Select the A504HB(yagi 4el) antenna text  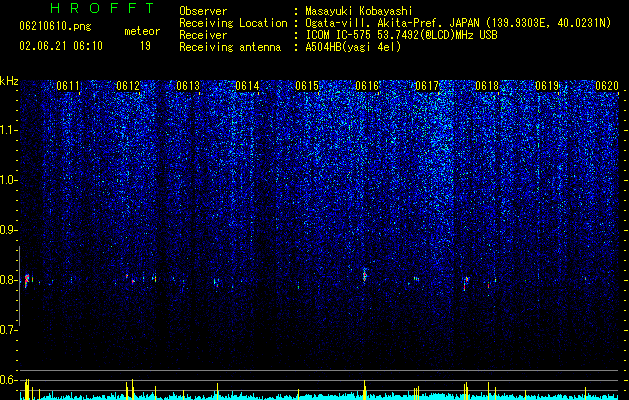(353, 47)
